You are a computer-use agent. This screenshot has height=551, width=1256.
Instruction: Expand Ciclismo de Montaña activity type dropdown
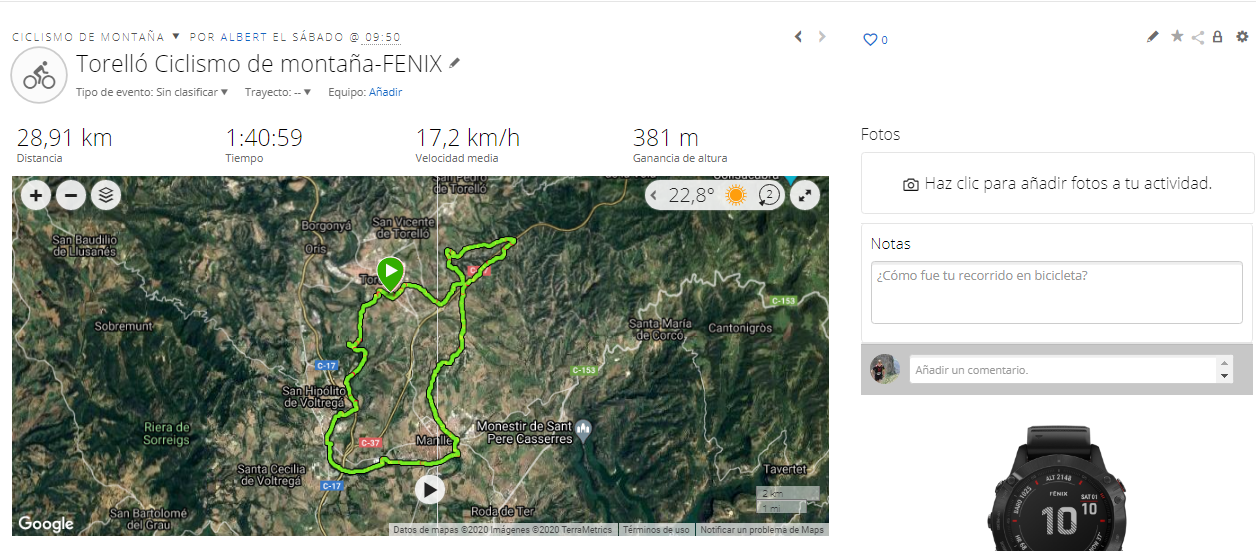click(x=176, y=37)
